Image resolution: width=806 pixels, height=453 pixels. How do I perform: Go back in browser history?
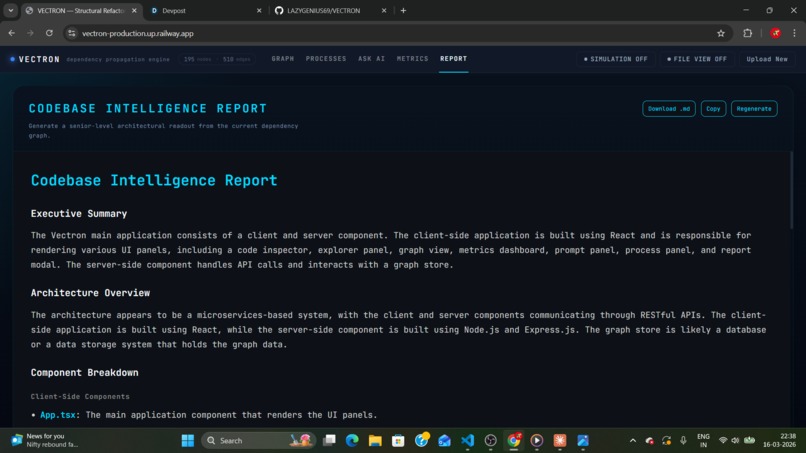[11, 33]
